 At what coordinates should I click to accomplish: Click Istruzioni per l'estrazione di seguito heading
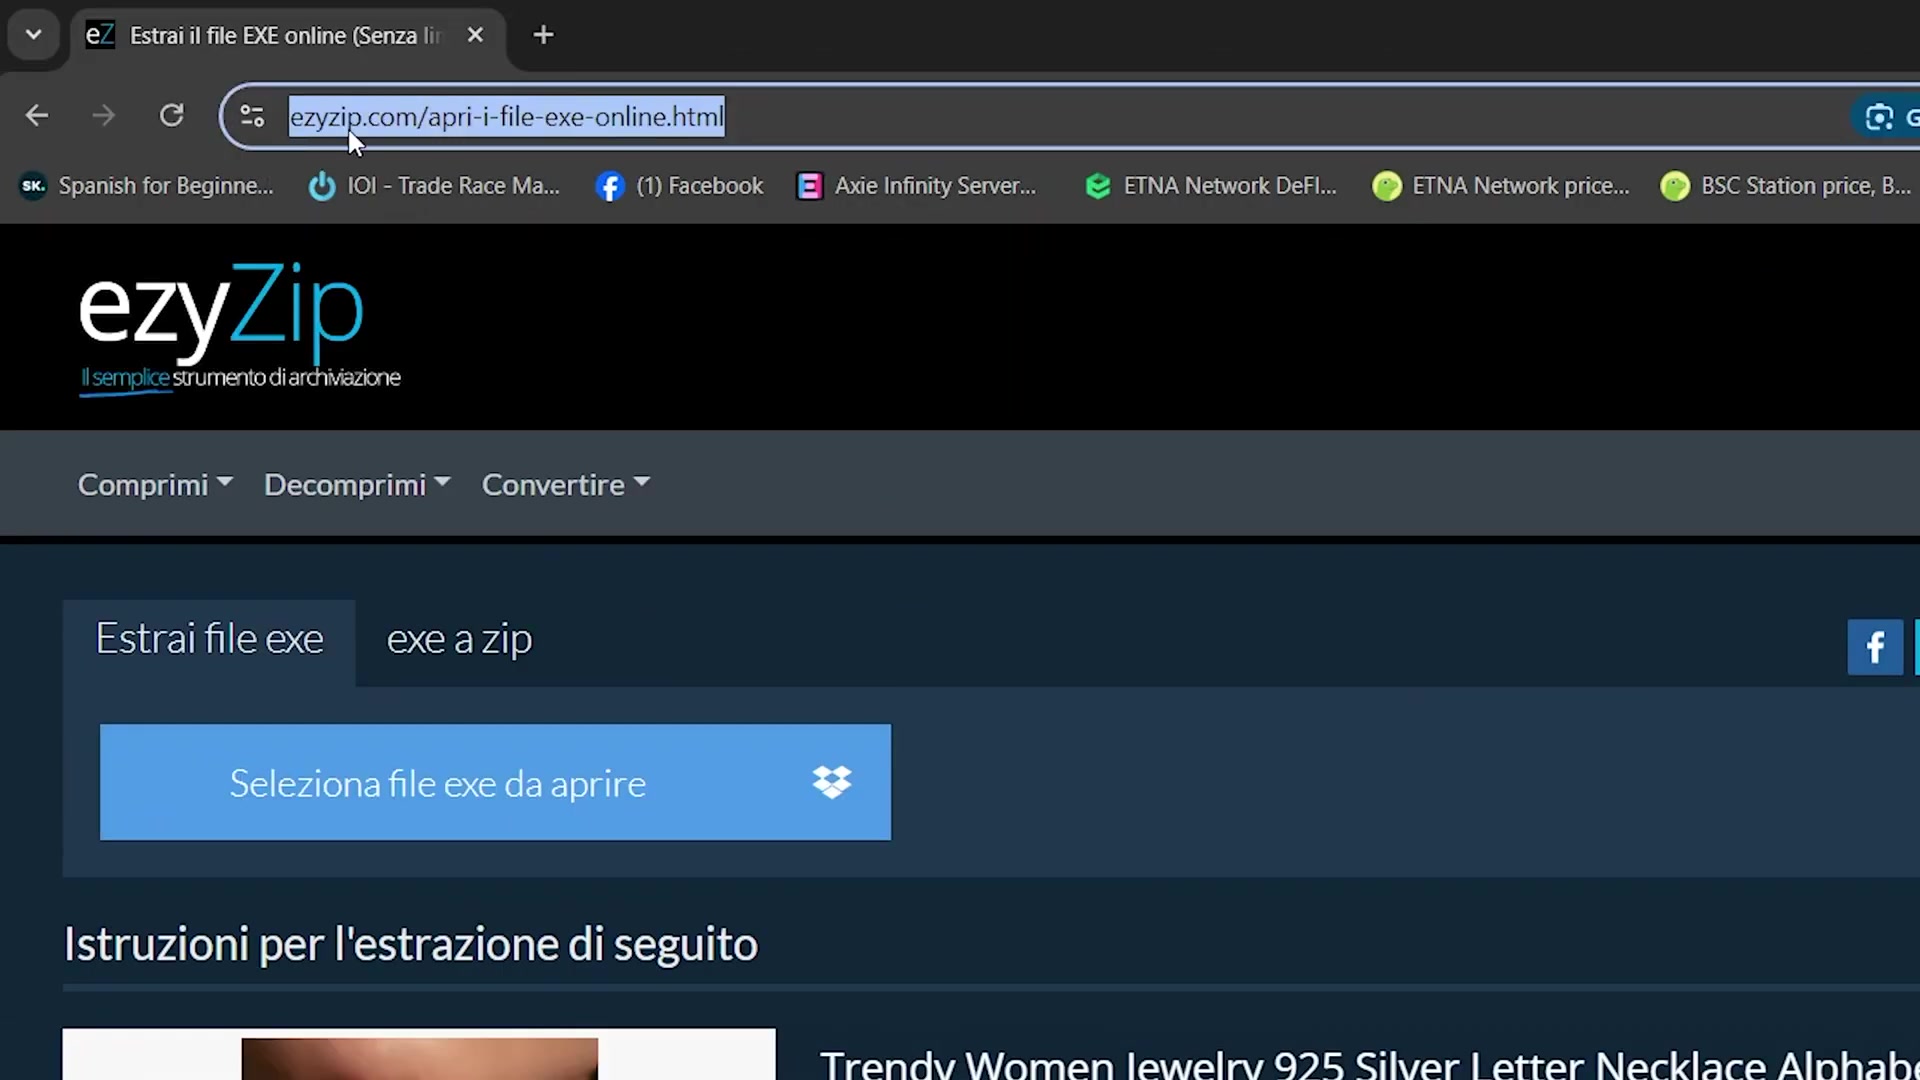coord(411,945)
